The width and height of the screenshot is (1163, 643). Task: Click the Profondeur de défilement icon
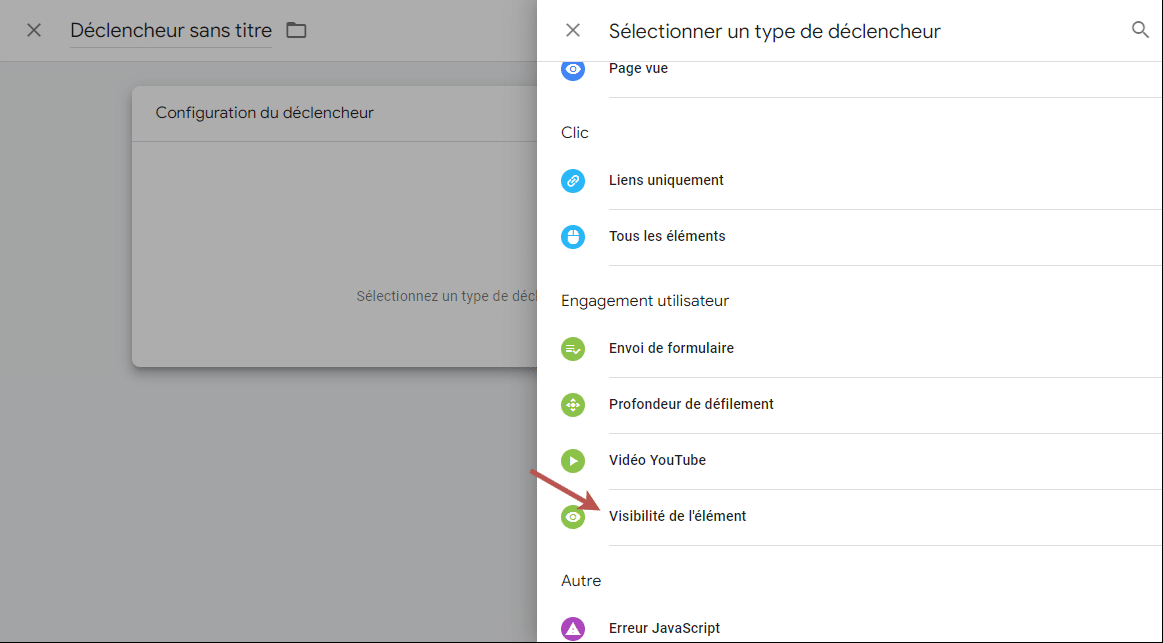pos(573,405)
